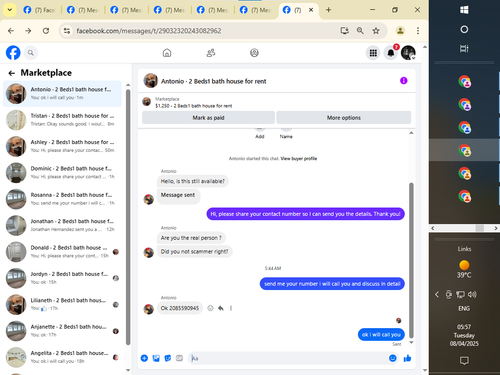
Task: Click the browser back arrow
Action: pyautogui.click(x=11, y=31)
